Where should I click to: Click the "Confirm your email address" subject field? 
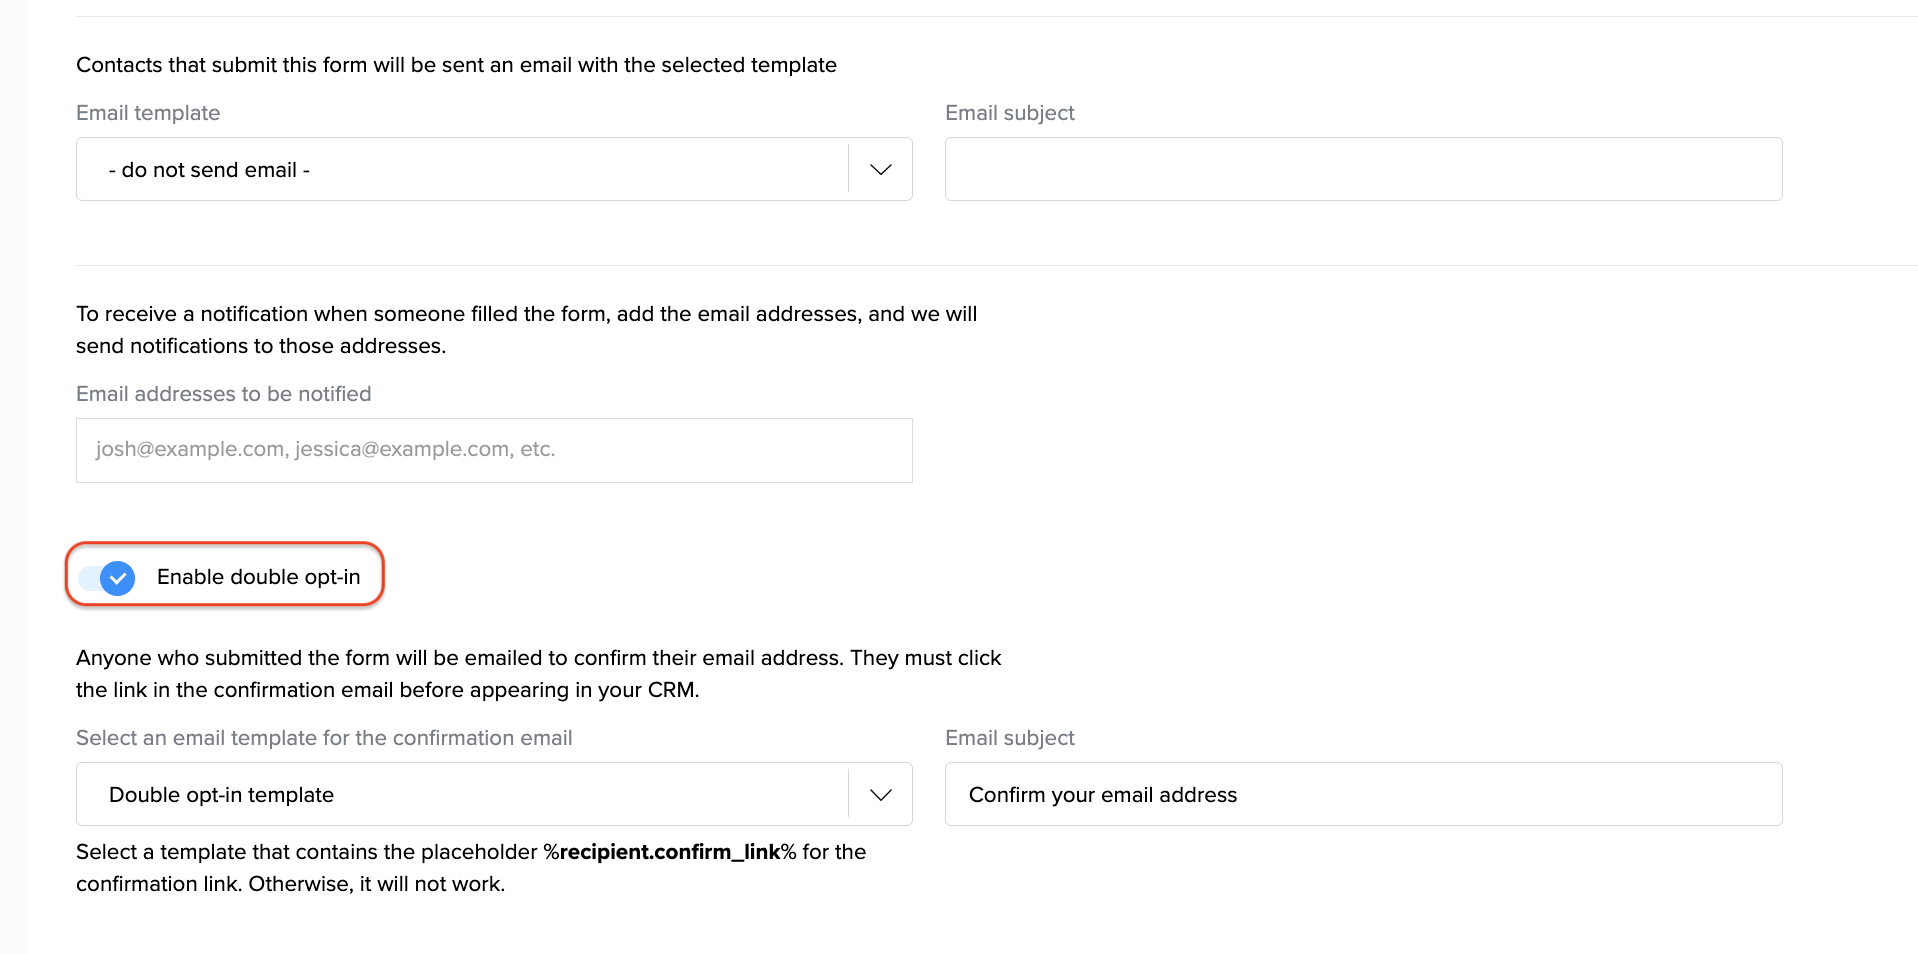(x=1363, y=795)
